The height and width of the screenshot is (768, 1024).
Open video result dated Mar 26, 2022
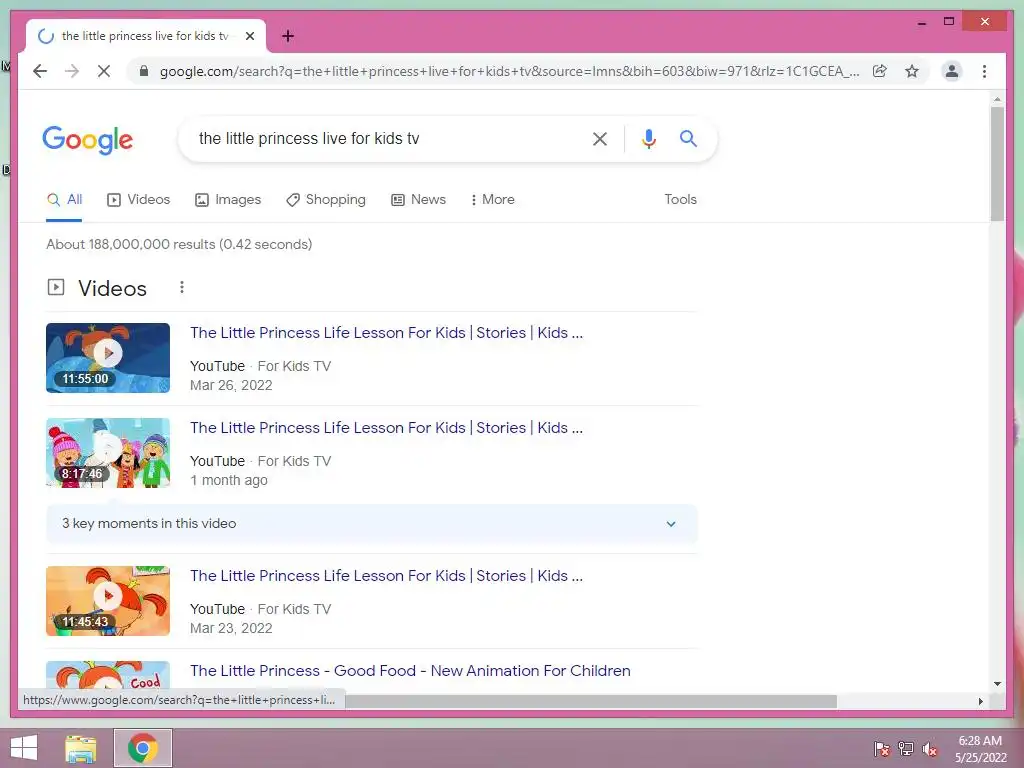[x=387, y=332]
